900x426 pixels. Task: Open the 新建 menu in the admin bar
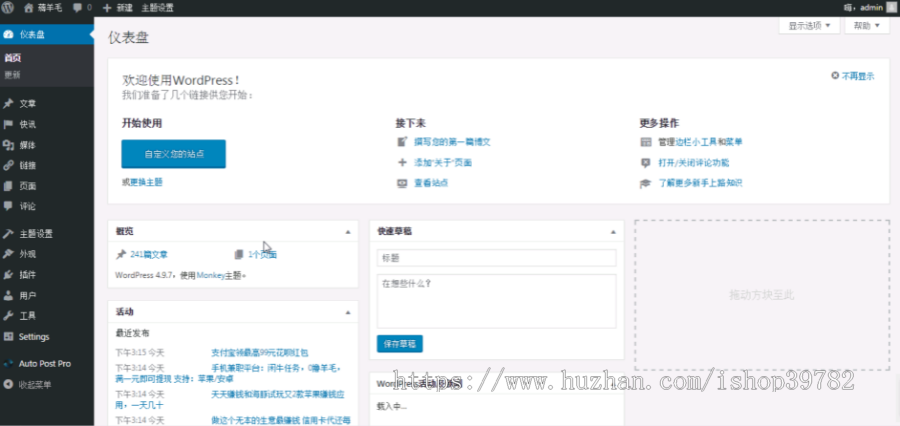coord(117,7)
